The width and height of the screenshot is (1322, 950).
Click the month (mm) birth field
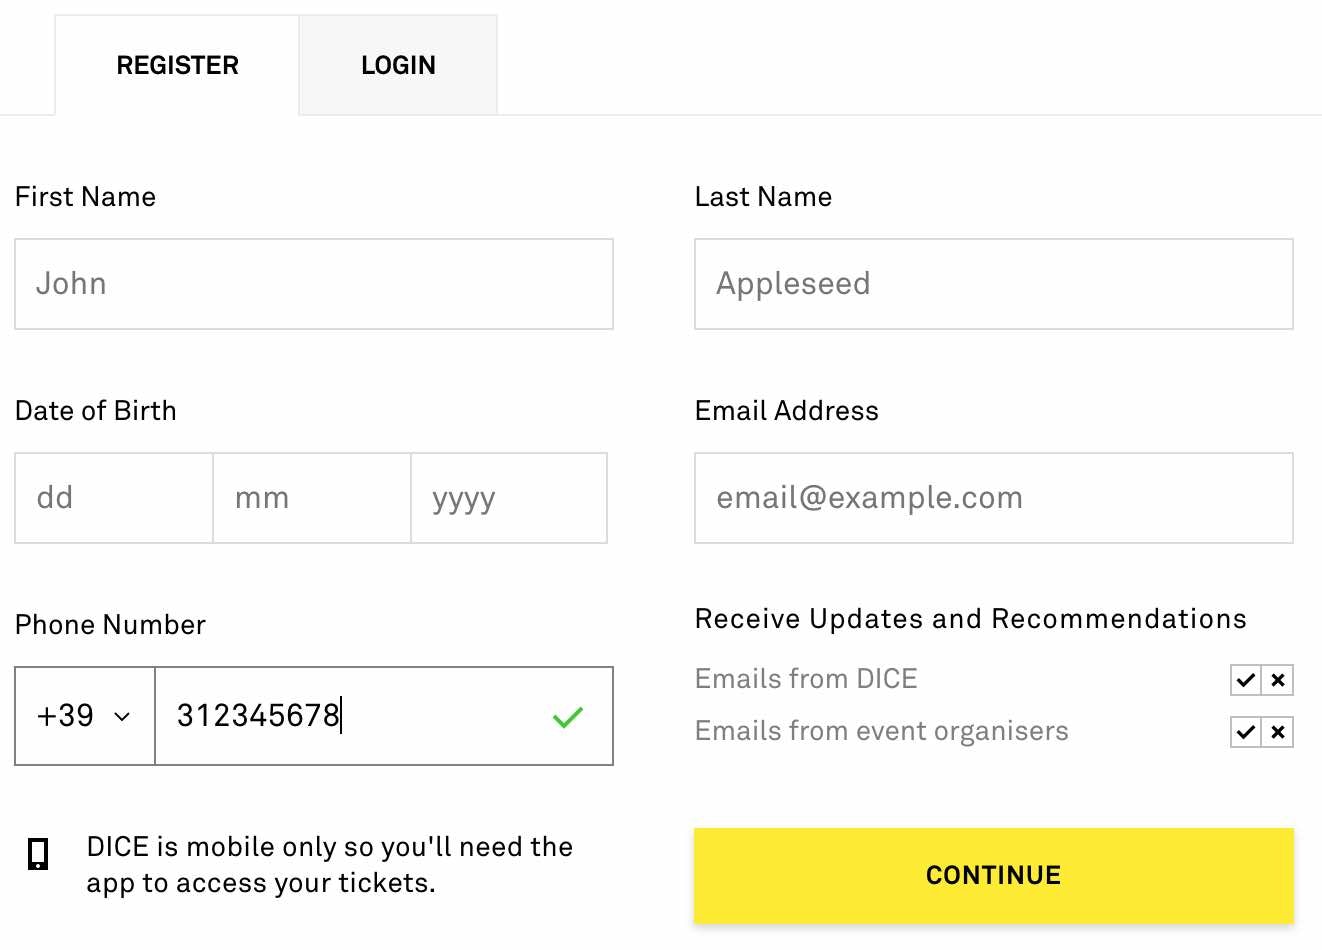click(311, 498)
